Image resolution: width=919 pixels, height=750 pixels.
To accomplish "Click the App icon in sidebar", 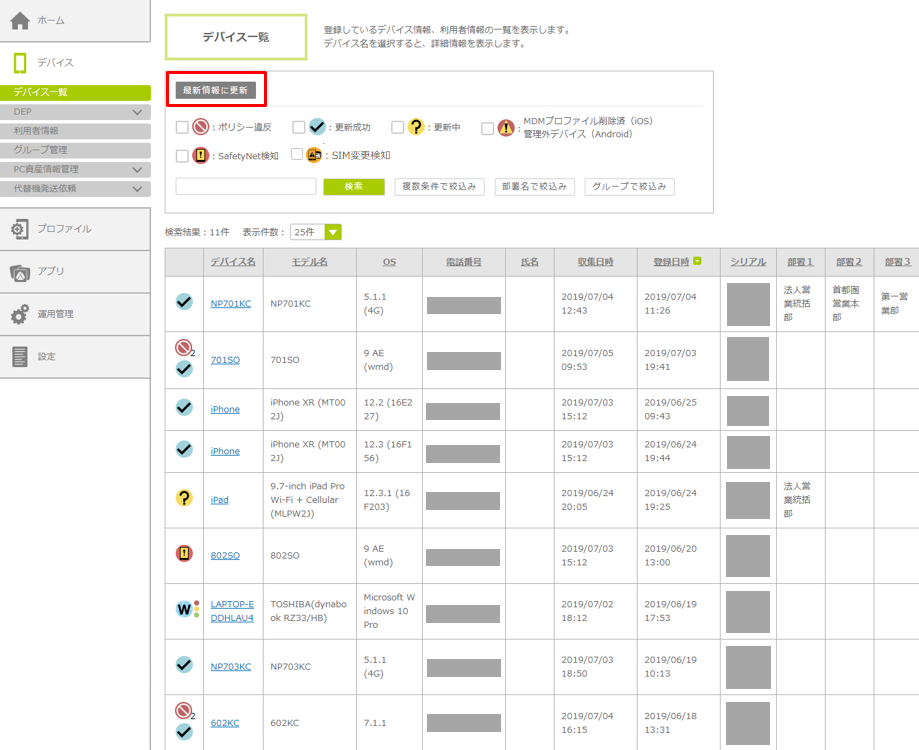I will pos(20,272).
